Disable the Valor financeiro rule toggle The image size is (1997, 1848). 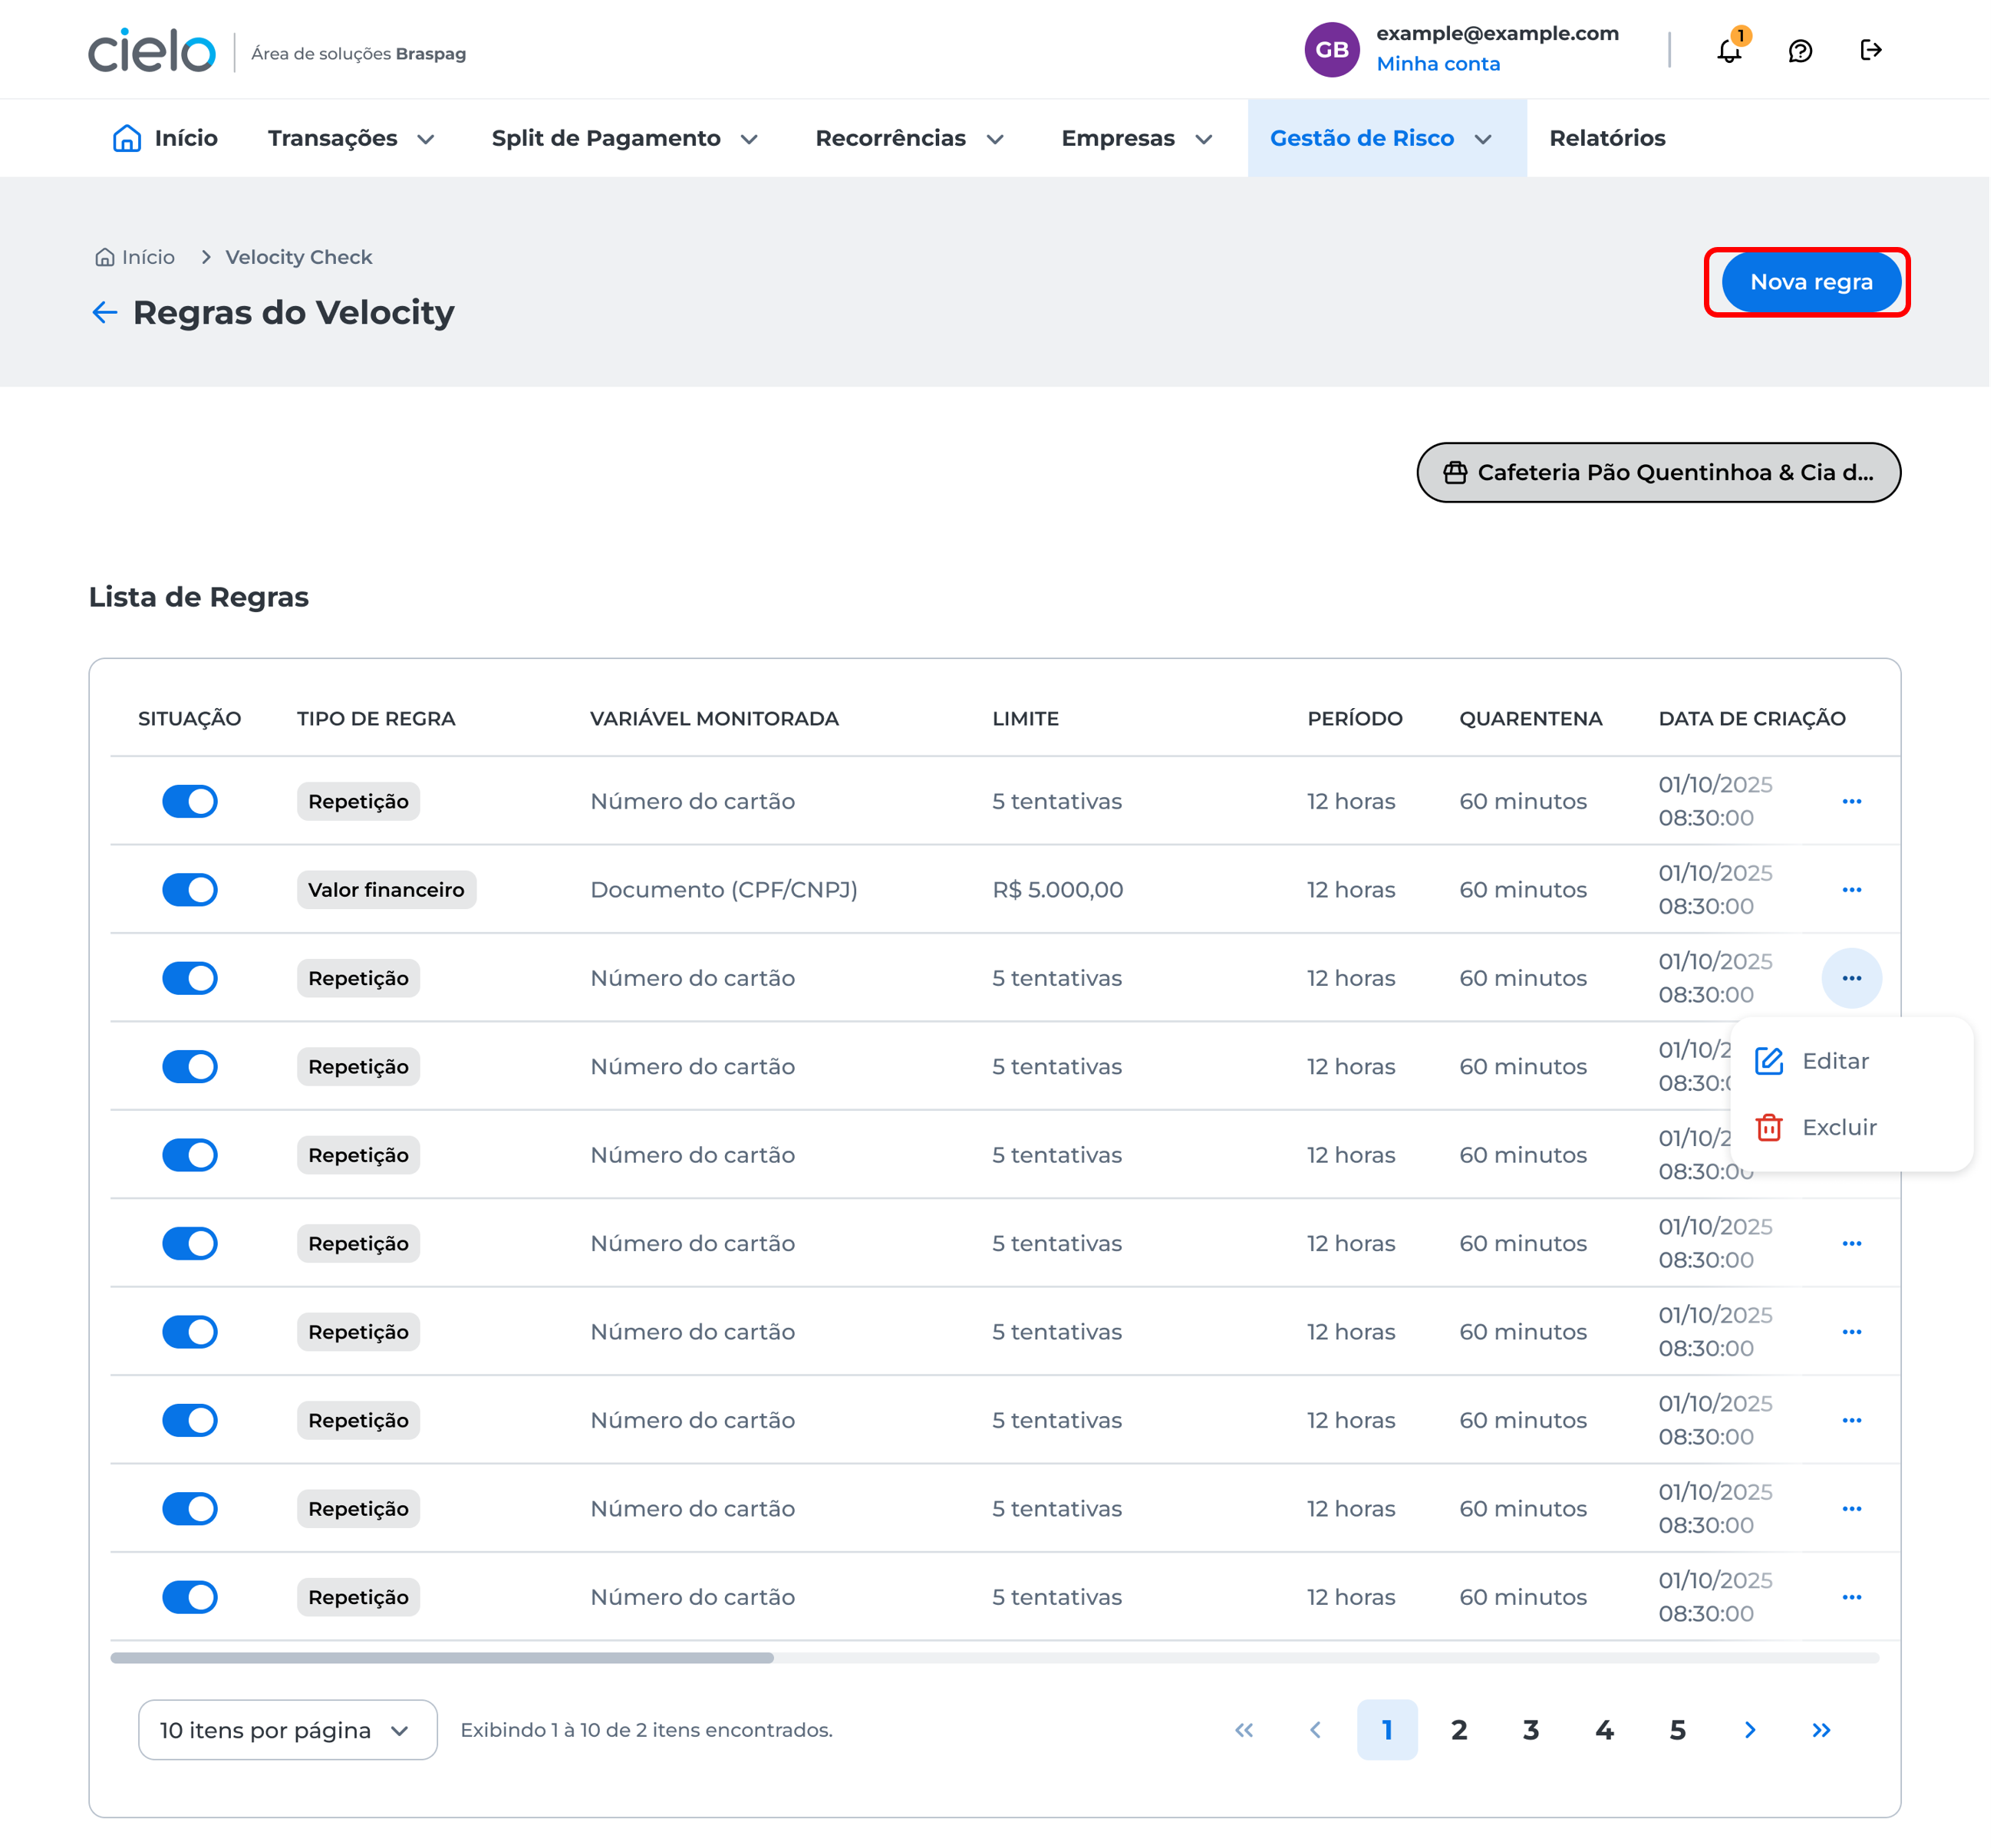coord(190,890)
